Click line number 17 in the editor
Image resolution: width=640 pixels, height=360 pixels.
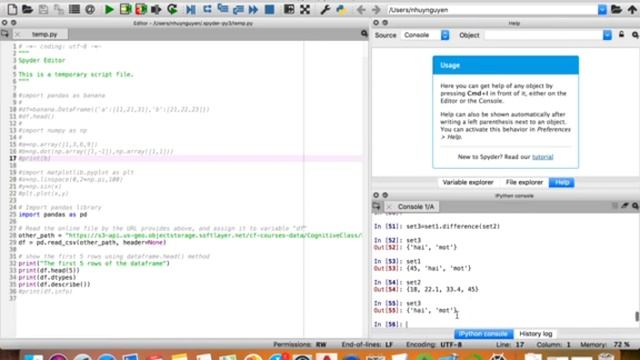click(13, 158)
